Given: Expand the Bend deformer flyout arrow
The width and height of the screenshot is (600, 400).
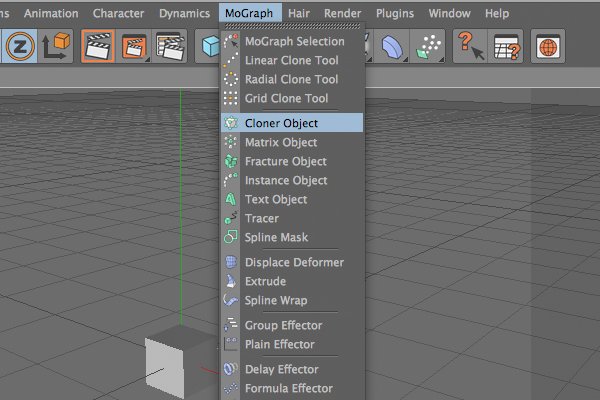Looking at the screenshot, I should click(x=405, y=59).
